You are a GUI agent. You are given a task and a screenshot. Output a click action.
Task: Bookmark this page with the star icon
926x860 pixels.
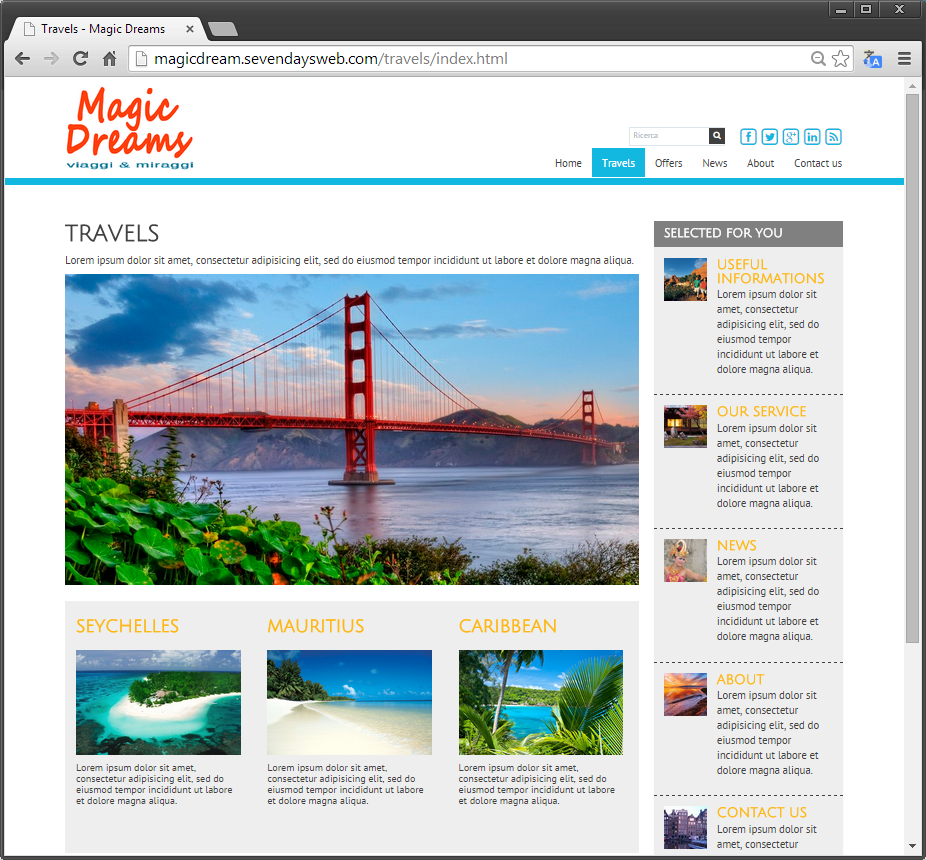point(840,58)
